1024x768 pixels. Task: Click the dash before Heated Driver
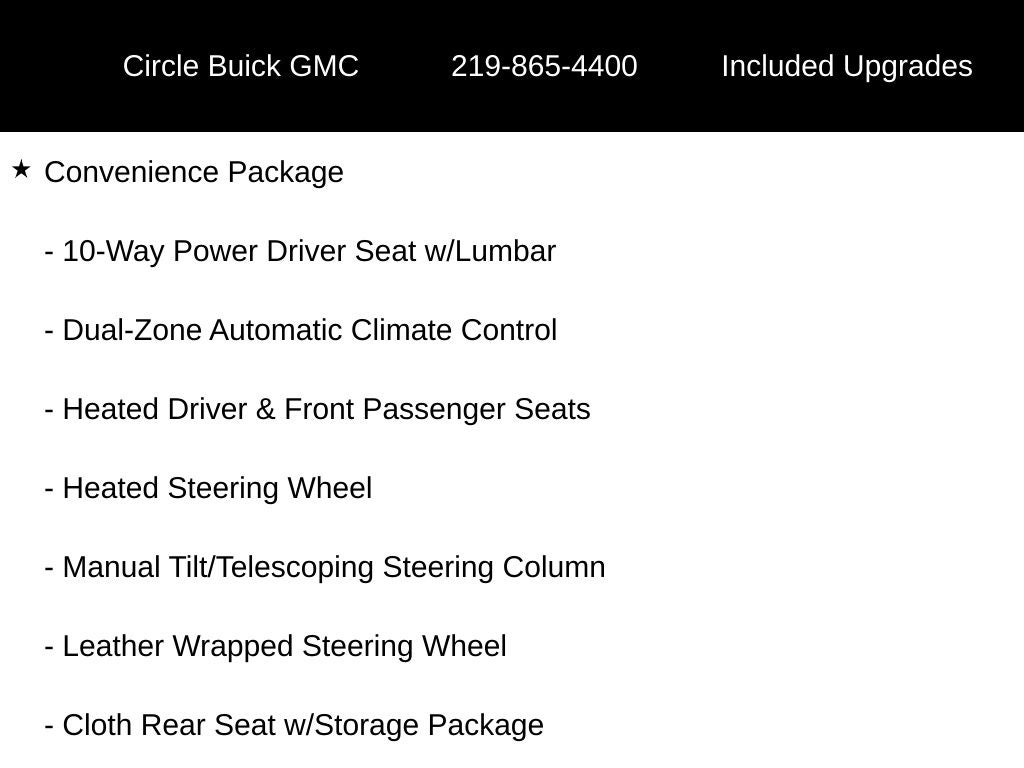[x=49, y=410]
